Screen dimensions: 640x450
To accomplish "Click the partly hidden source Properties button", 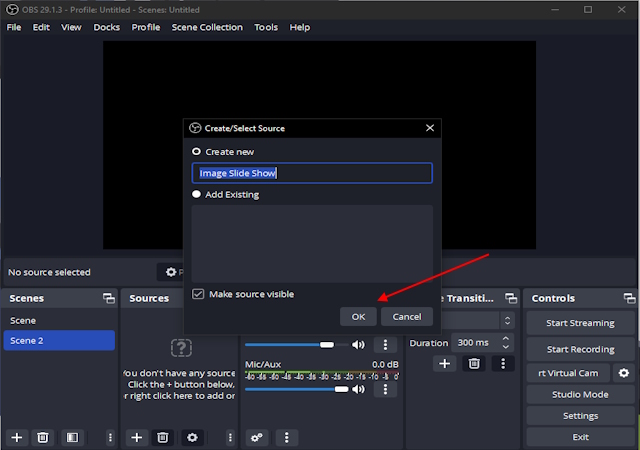I will (171, 272).
